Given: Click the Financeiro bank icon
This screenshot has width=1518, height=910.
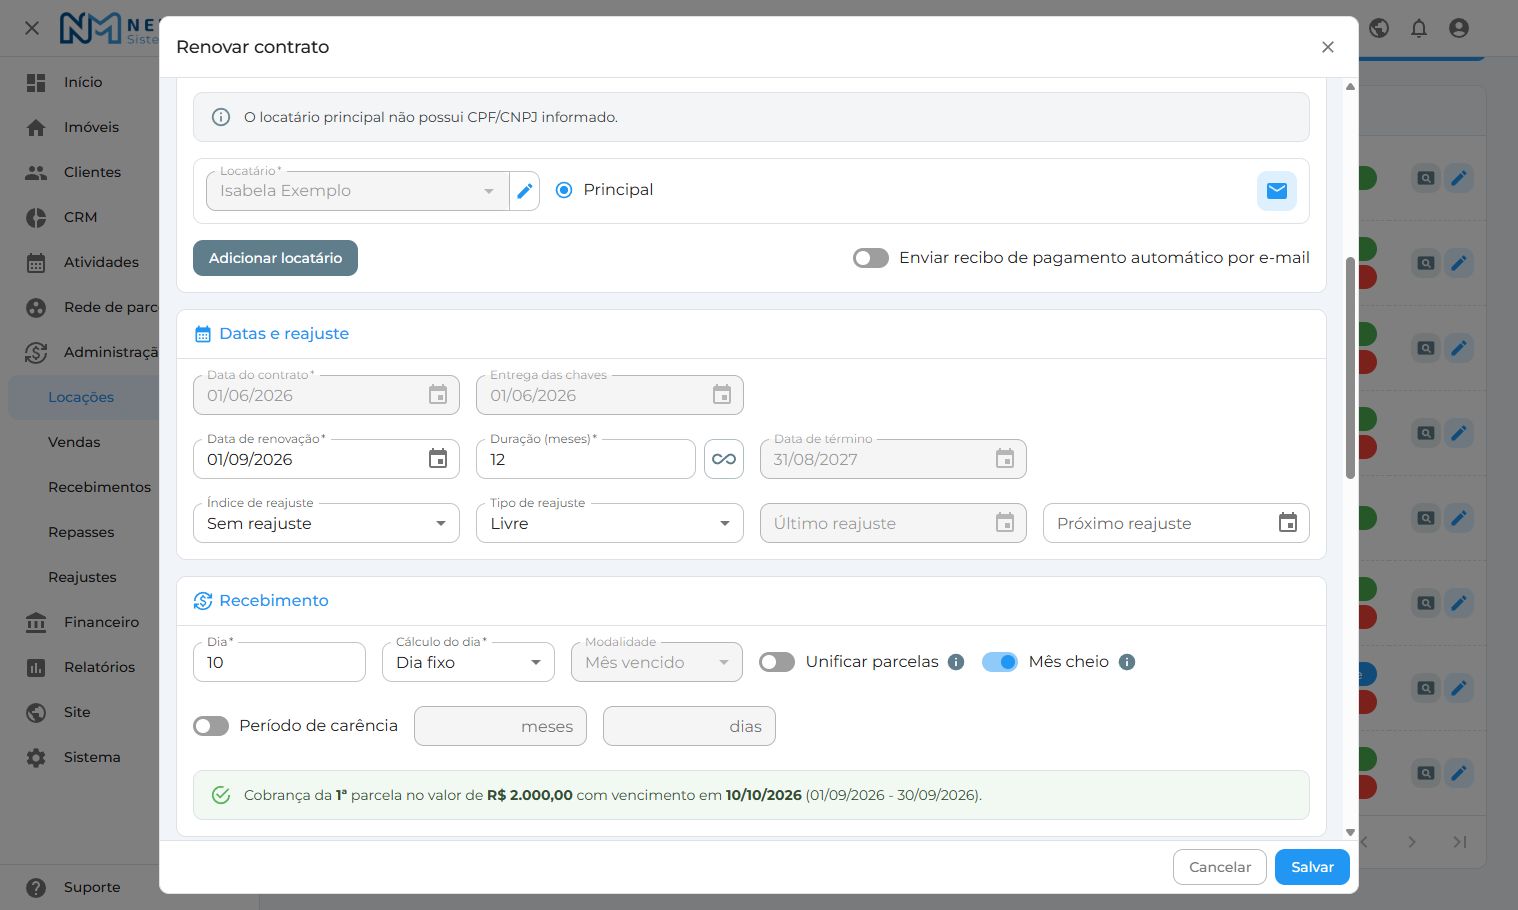Looking at the screenshot, I should point(36,622).
